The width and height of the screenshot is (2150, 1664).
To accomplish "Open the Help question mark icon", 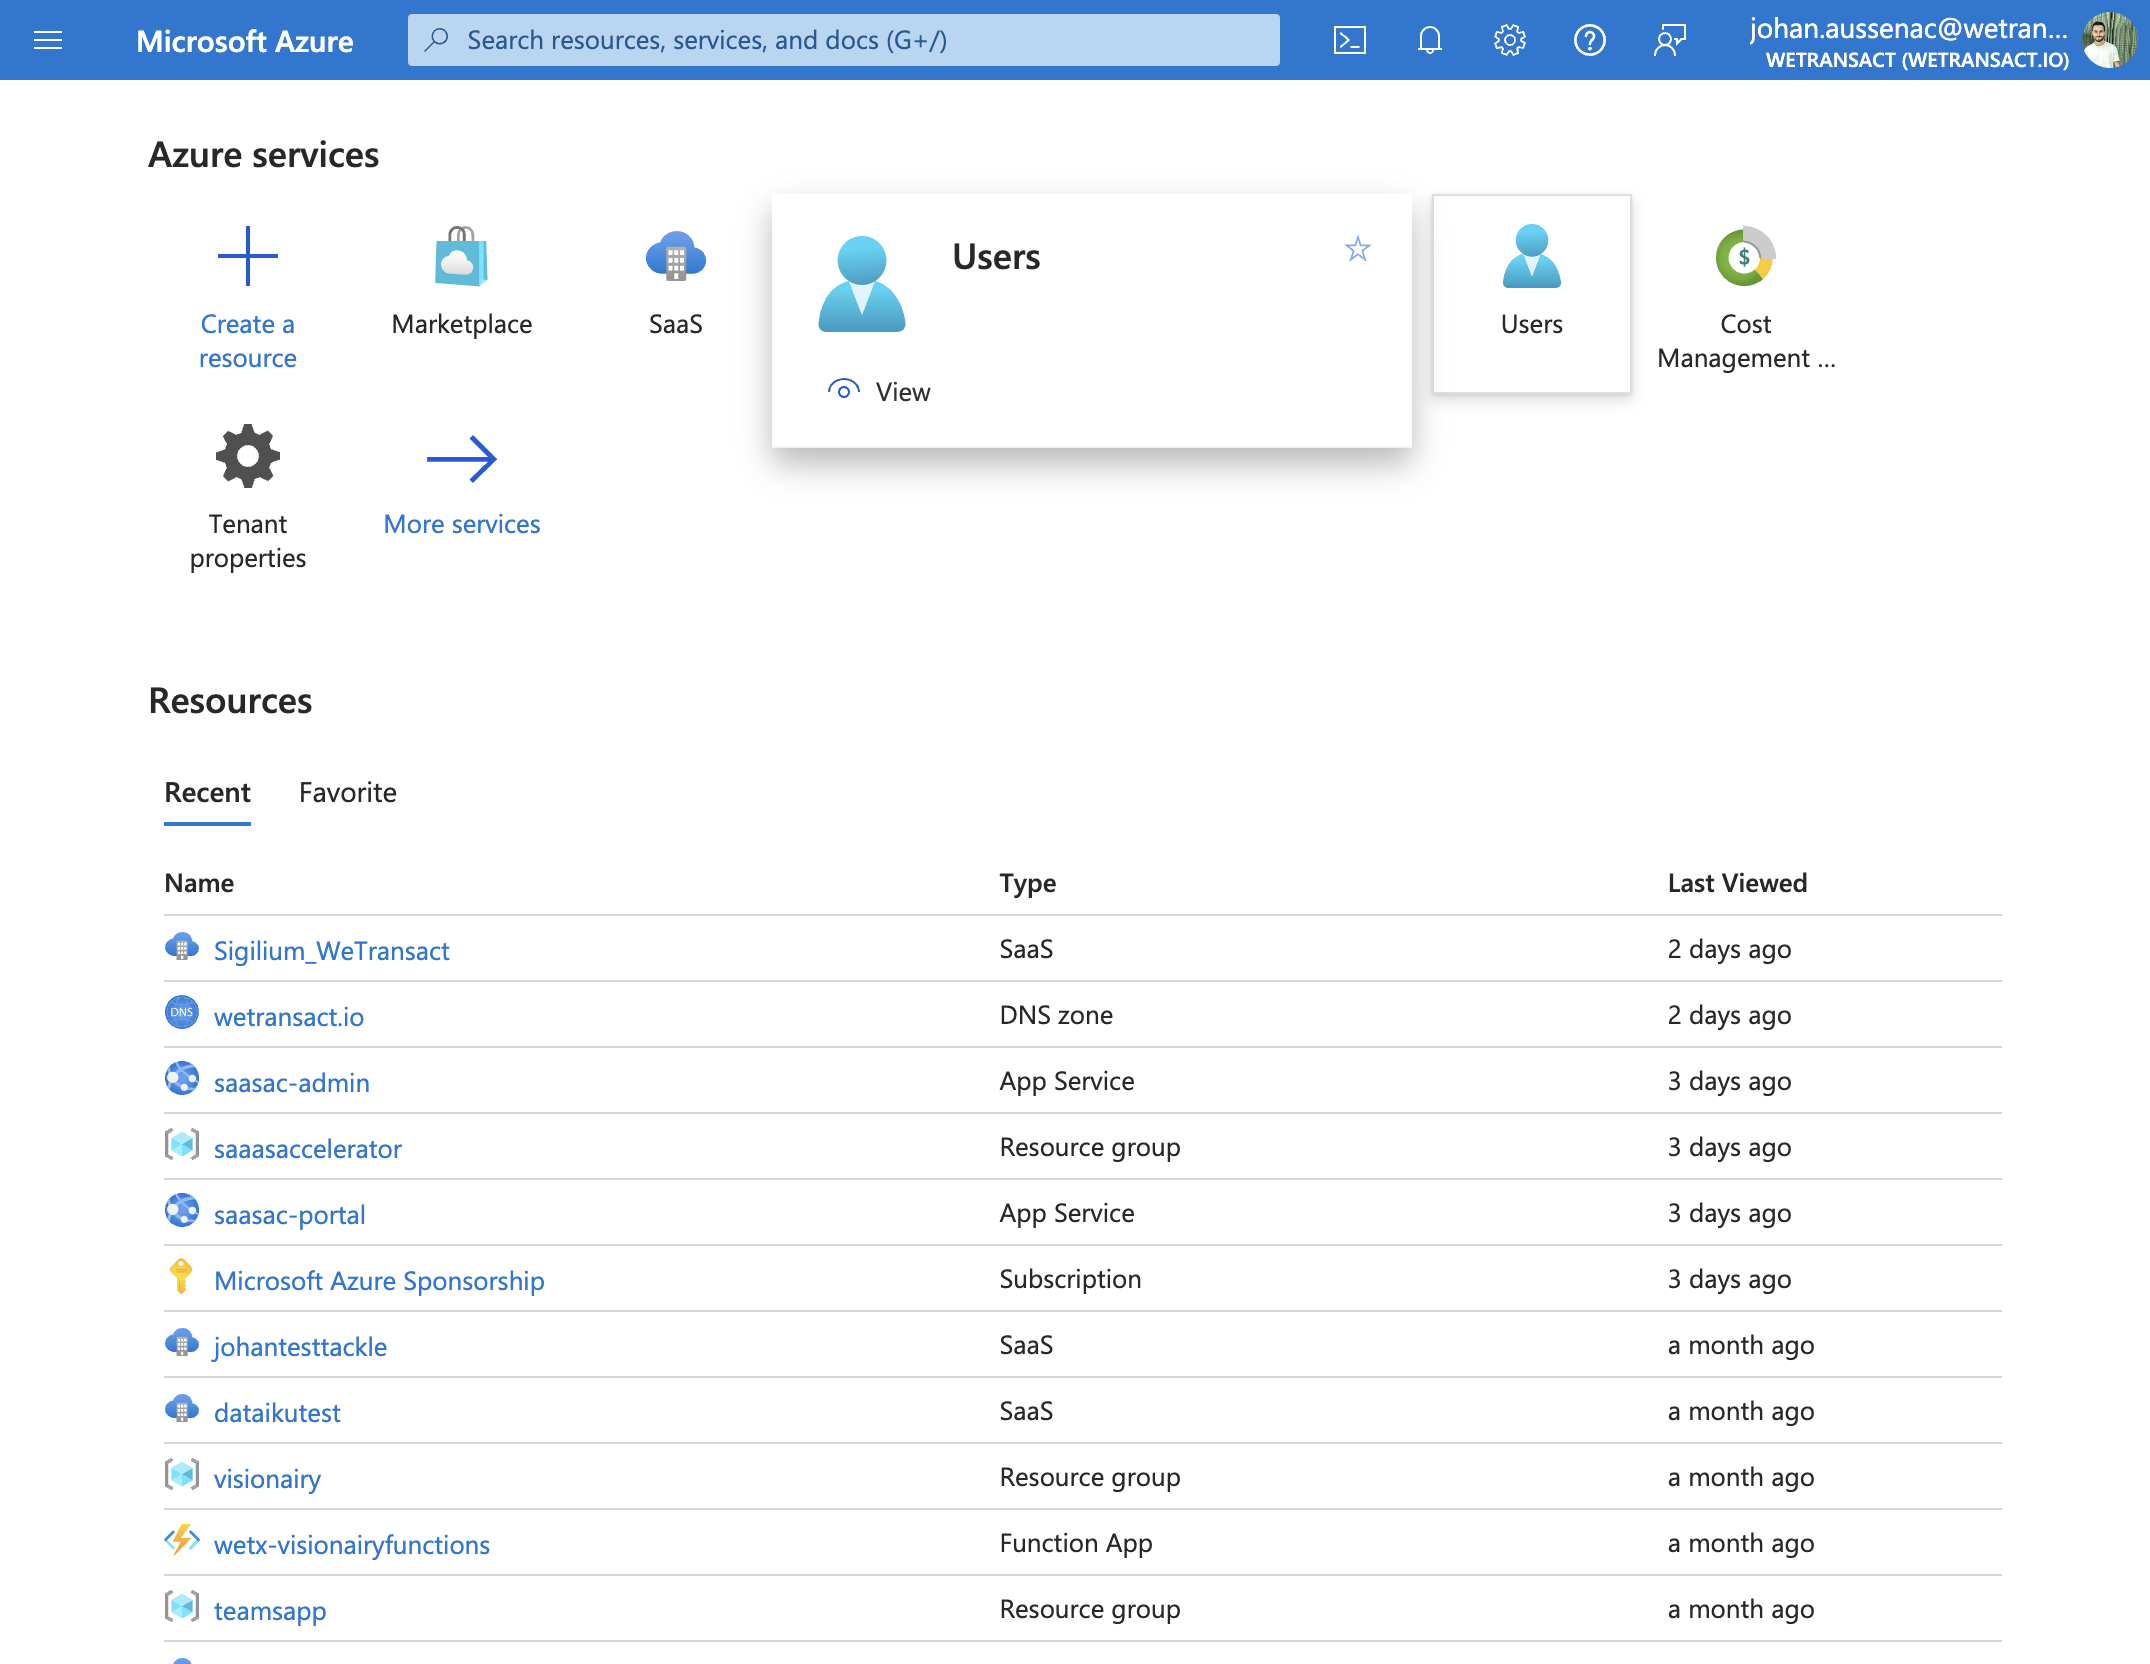I will coord(1589,40).
